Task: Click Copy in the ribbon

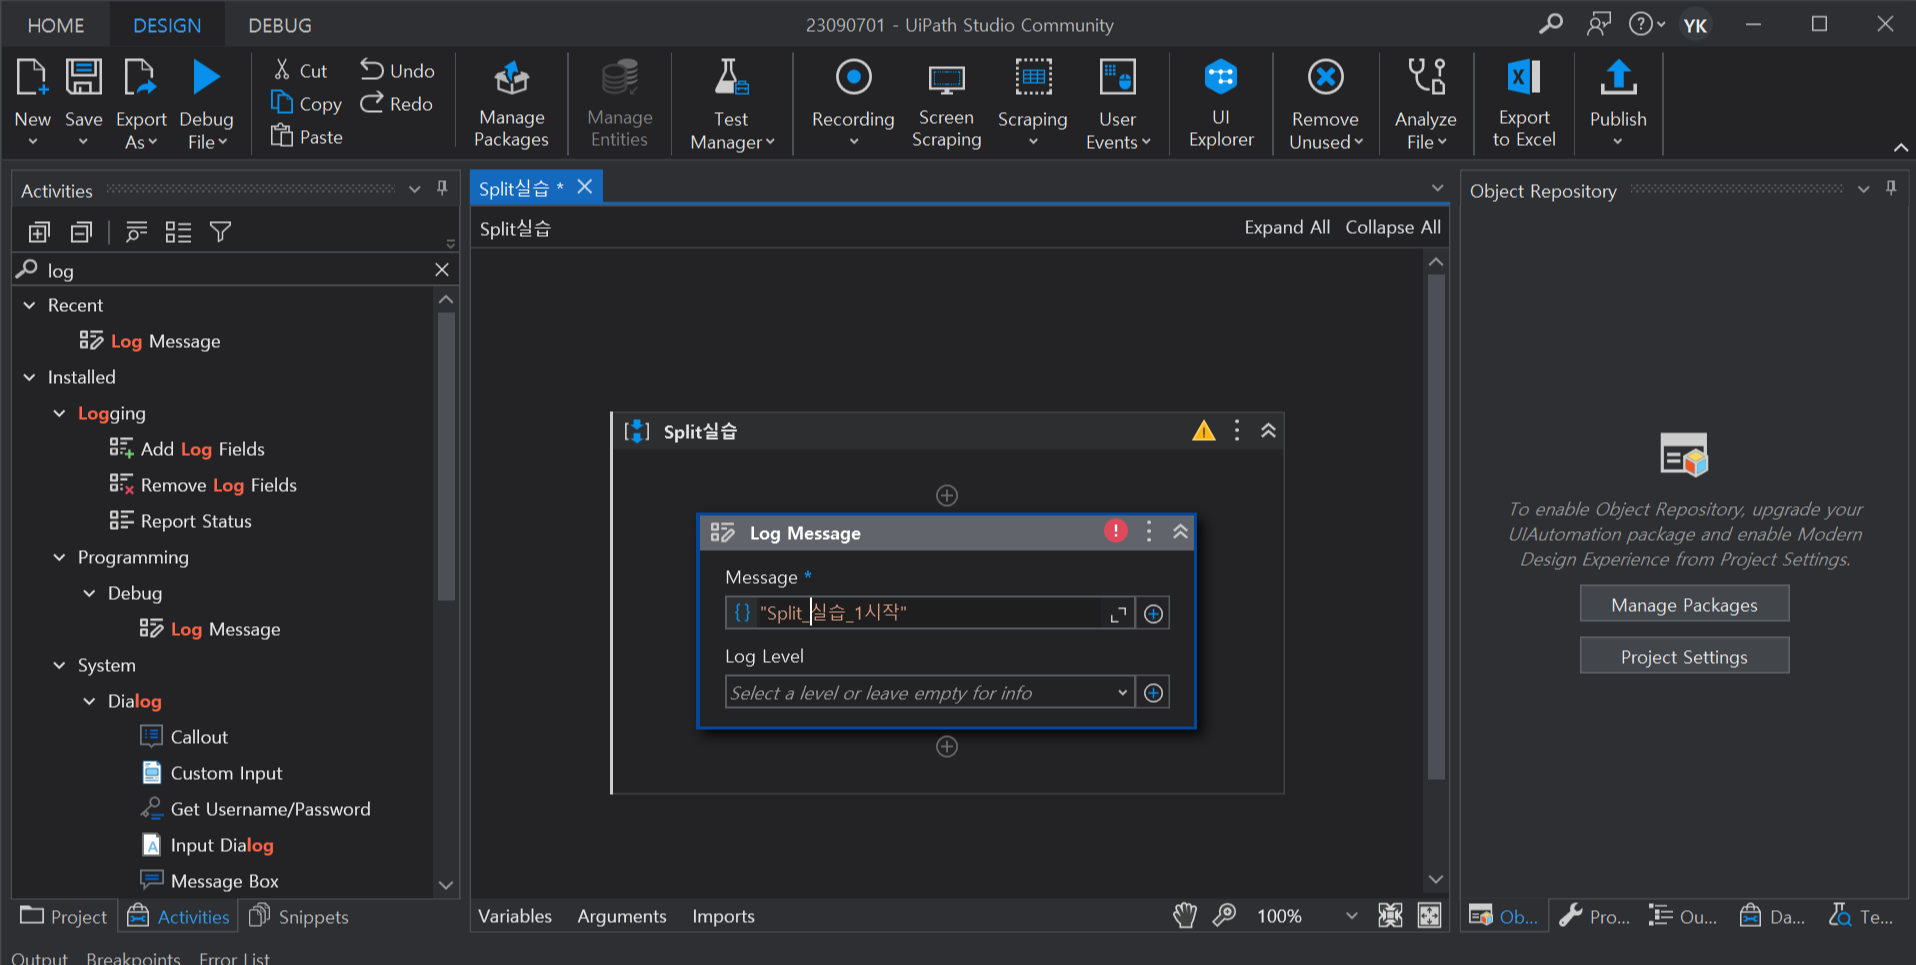Action: pyautogui.click(x=306, y=103)
